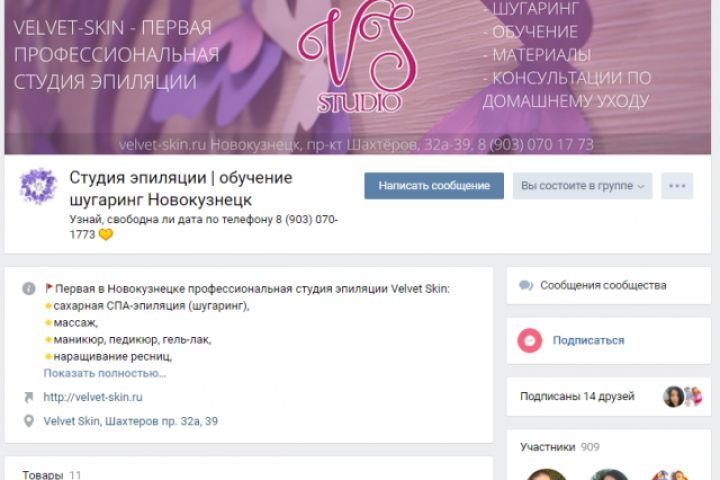Click the location pin icon for address
Image resolution: width=720 pixels, height=480 pixels.
(x=28, y=421)
